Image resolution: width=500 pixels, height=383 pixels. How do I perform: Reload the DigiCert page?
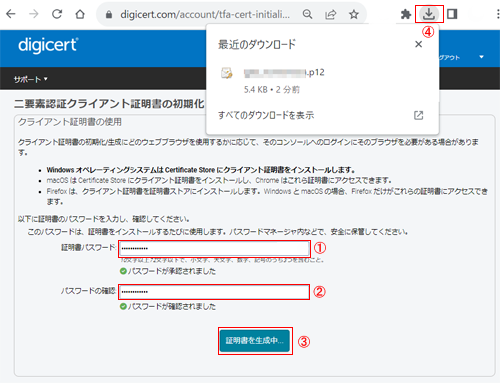(x=57, y=14)
